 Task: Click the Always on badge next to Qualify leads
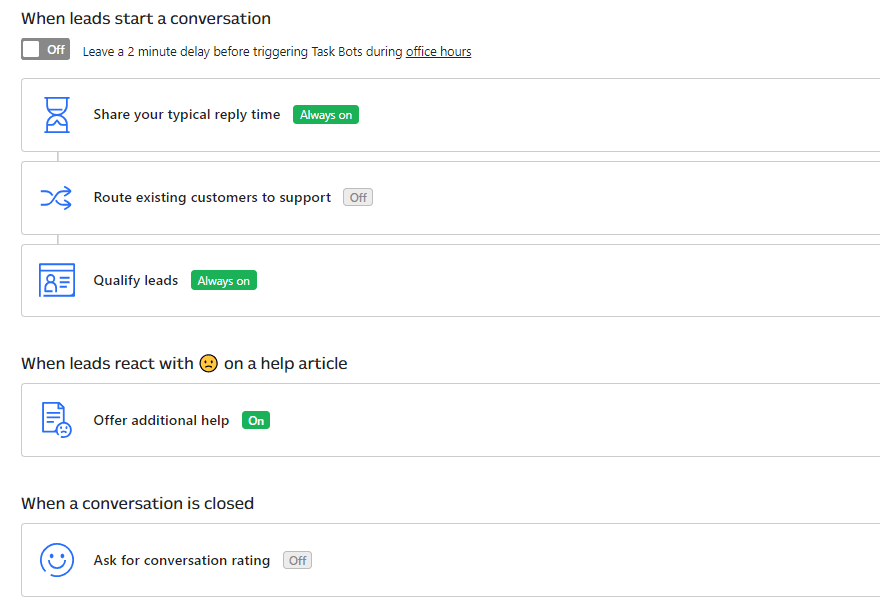pyautogui.click(x=223, y=280)
